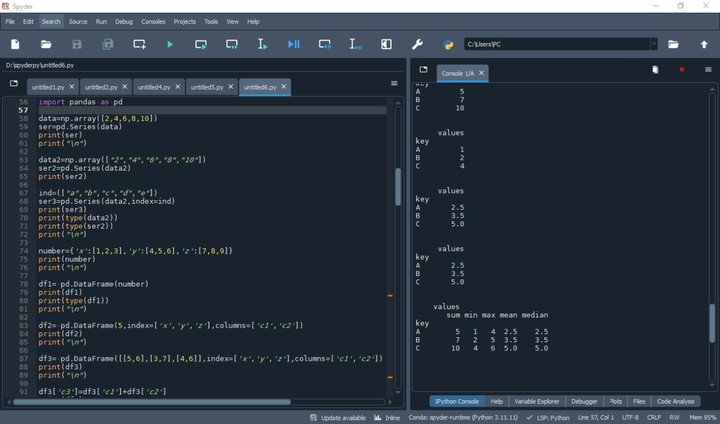Open the console pane options hamburger menu
This screenshot has width=720, height=424.
pos(708,70)
